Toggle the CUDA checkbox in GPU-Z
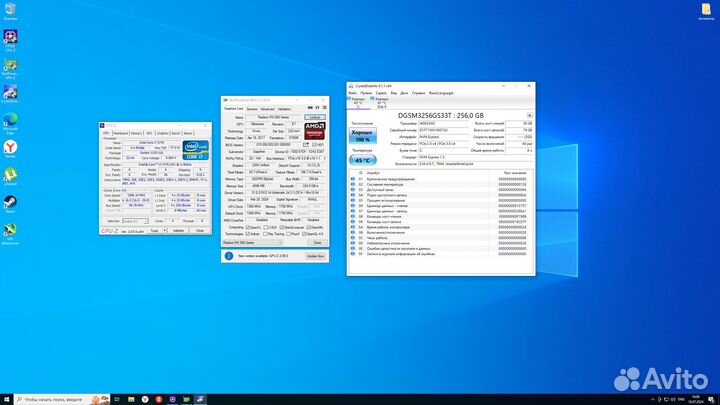The image size is (720, 405). [265, 227]
